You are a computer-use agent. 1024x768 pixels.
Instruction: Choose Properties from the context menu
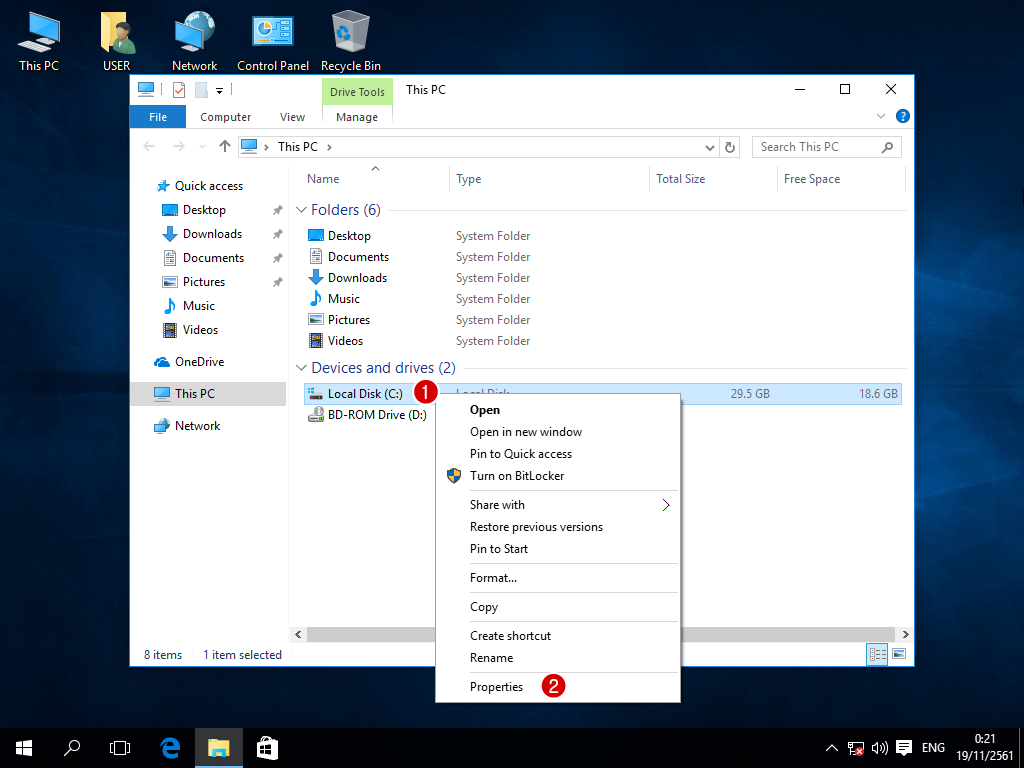point(497,687)
